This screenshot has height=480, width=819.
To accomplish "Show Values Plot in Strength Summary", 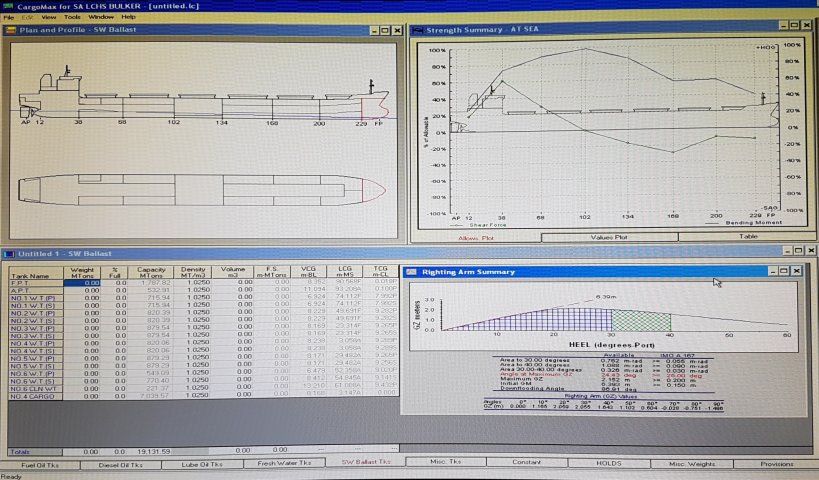I will [609, 237].
